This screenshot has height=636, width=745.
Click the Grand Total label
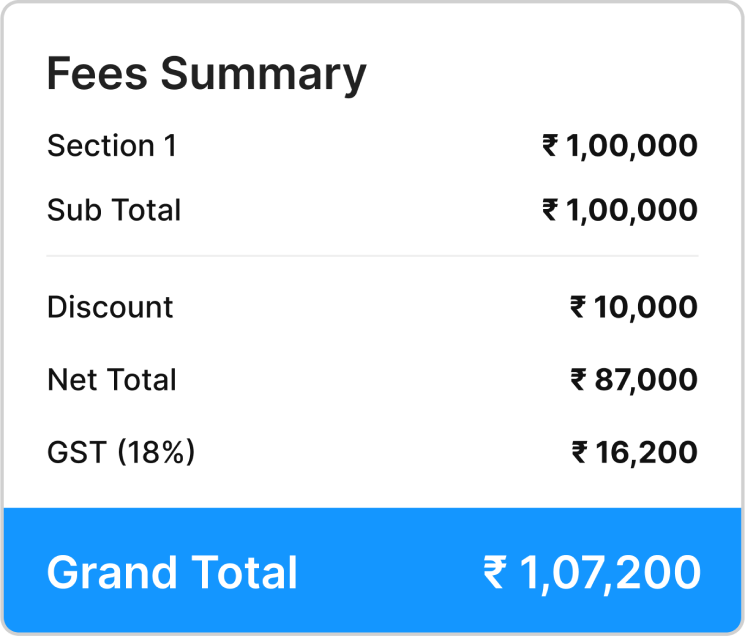click(172, 573)
